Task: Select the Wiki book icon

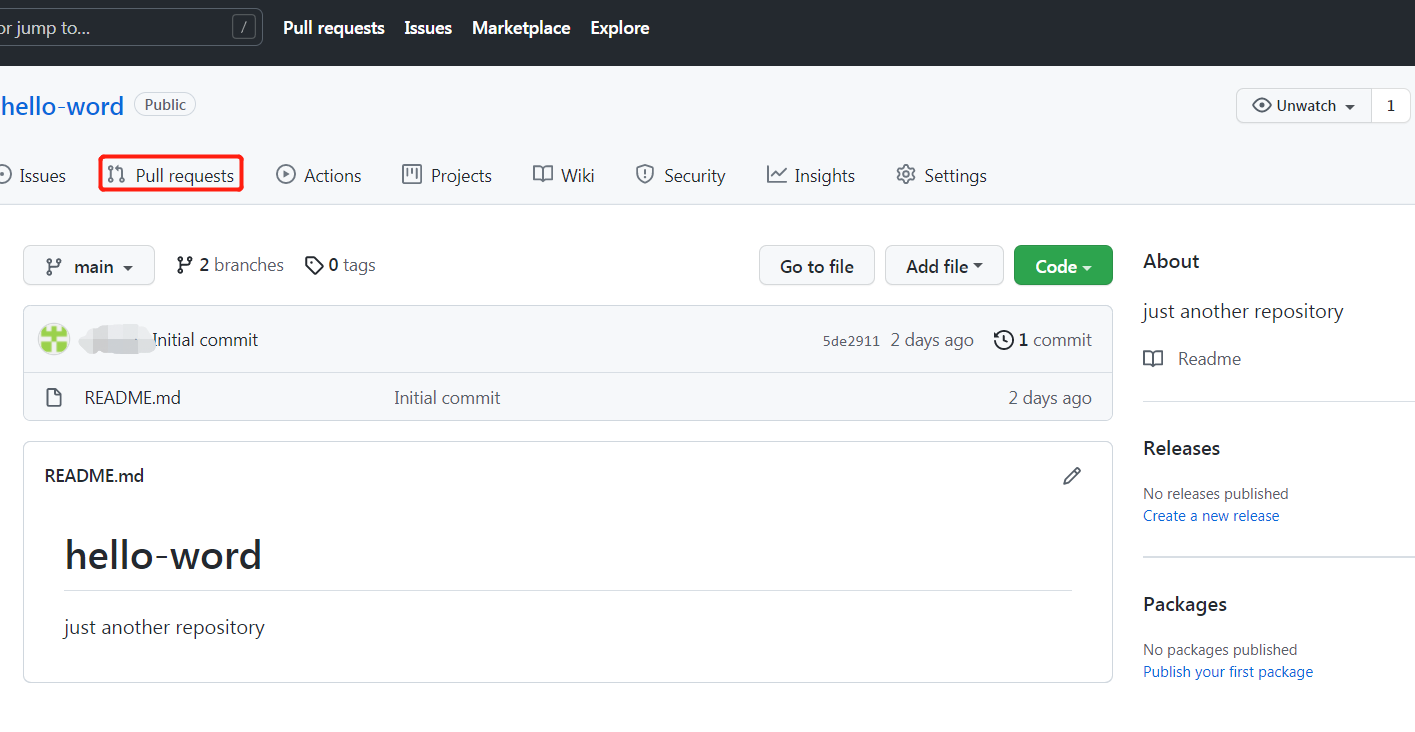Action: pyautogui.click(x=539, y=174)
